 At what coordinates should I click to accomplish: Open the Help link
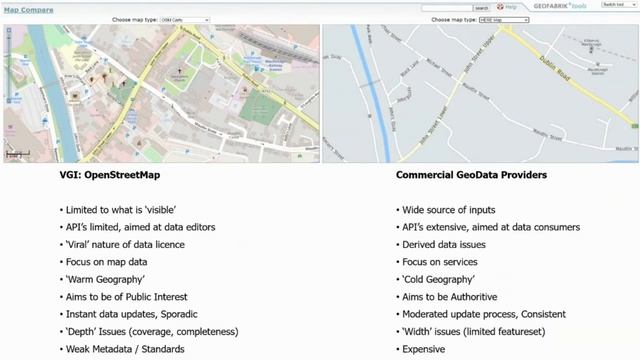coord(511,7)
